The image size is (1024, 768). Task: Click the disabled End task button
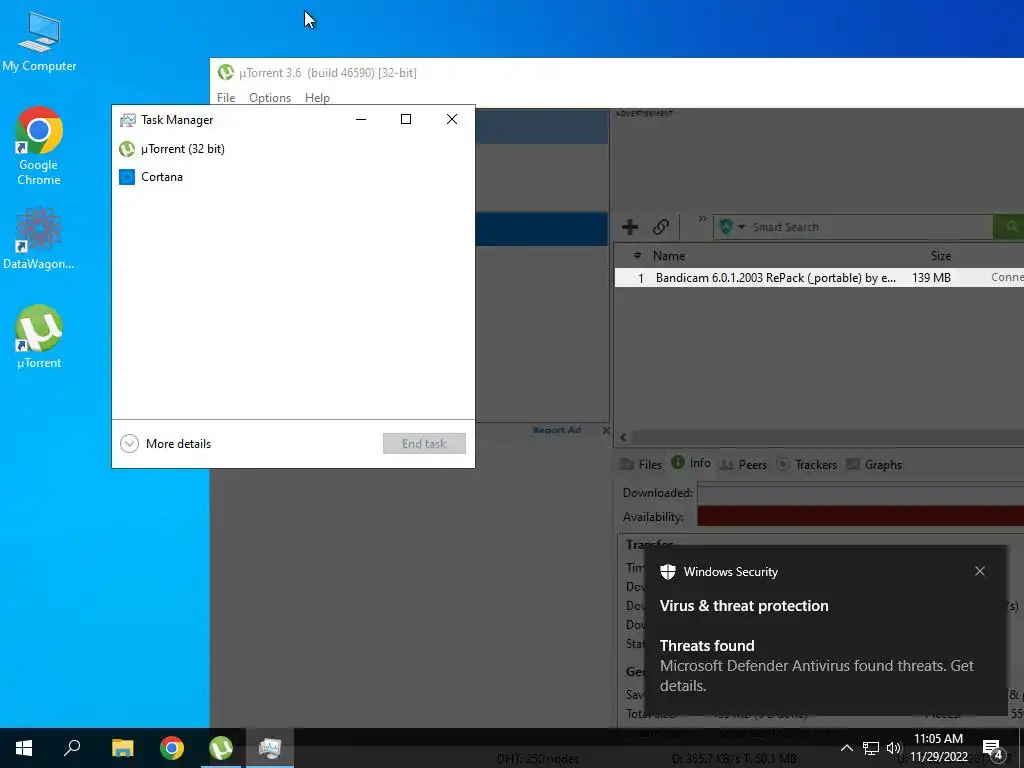click(424, 443)
